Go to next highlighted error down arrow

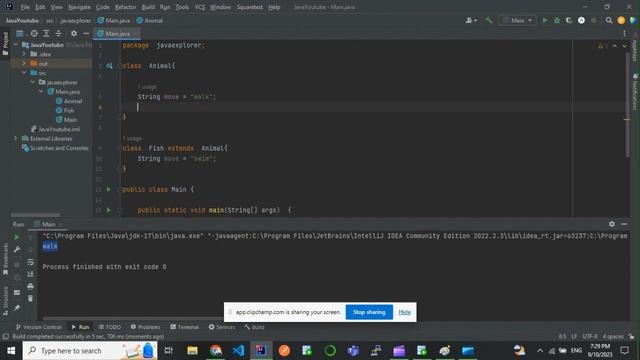624,46
